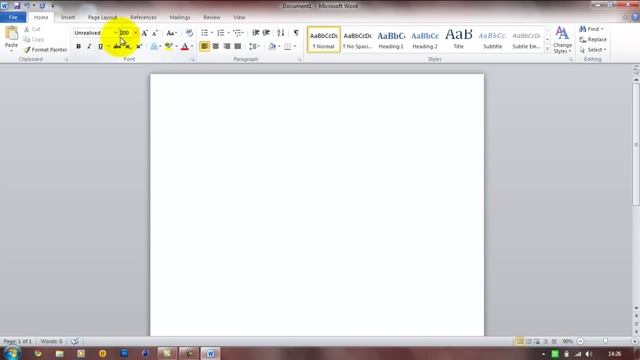Save document from Quick Access Toolbar
640x360 pixels.
pyautogui.click(x=17, y=6)
